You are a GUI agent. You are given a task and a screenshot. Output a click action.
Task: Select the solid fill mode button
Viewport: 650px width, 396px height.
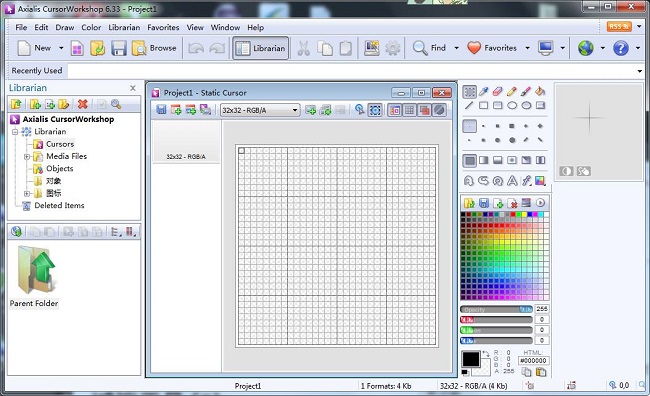click(x=469, y=160)
